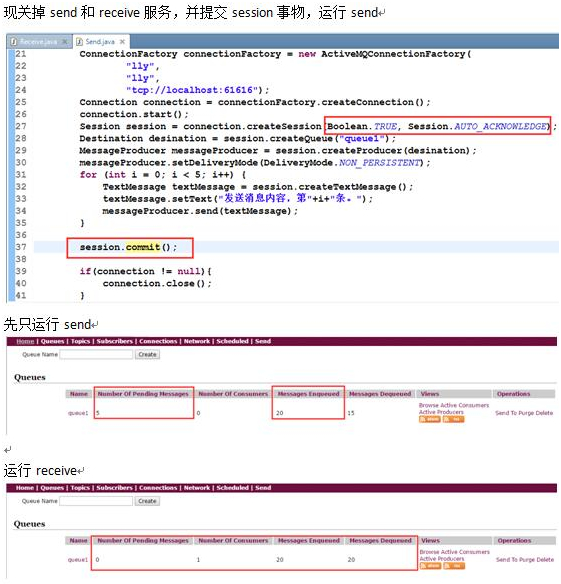Focus the upper Queue Name input field
Image resolution: width=561 pixels, height=584 pixels.
tap(96, 354)
